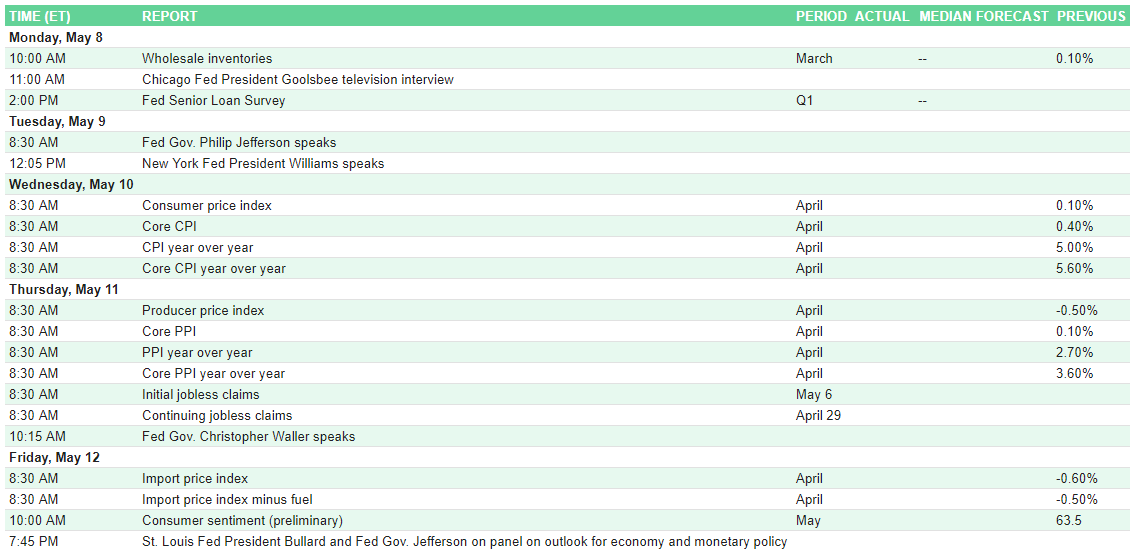This screenshot has width=1136, height=551.
Task: Select the Tuesday, May 9 date heading
Action: tap(57, 122)
